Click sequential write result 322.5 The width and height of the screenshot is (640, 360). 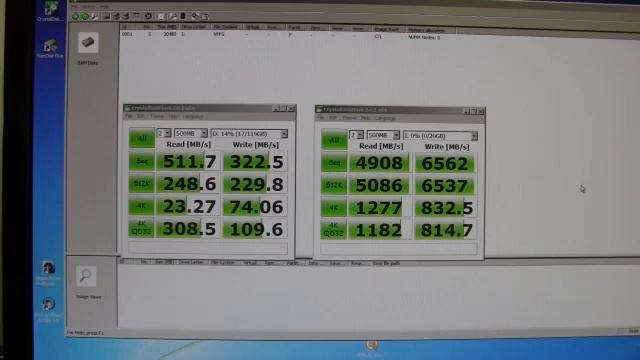[x=256, y=162]
